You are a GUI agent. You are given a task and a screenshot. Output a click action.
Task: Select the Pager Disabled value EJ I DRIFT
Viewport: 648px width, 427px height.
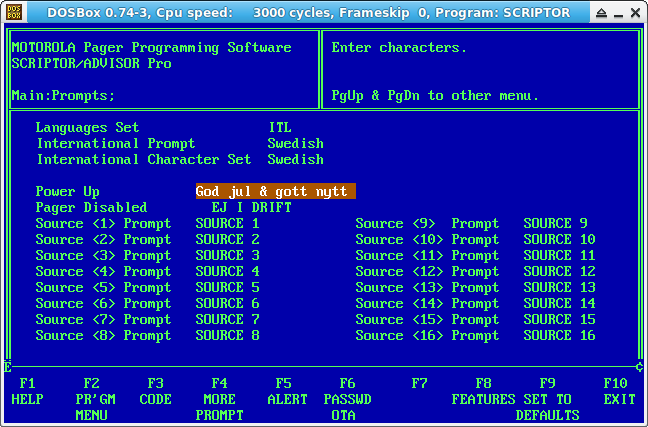tap(251, 207)
